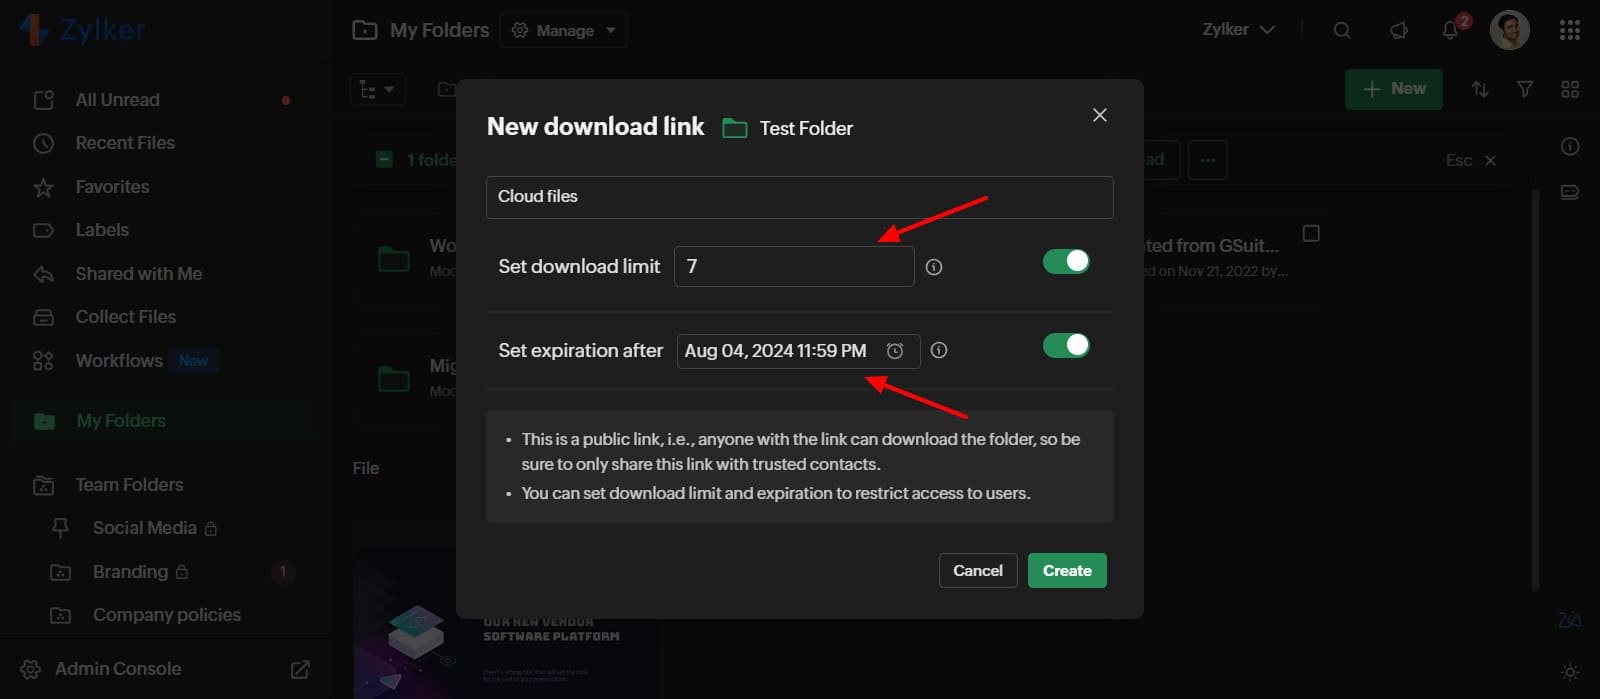Click the download limit number field
The width and height of the screenshot is (1600, 699).
794,267
